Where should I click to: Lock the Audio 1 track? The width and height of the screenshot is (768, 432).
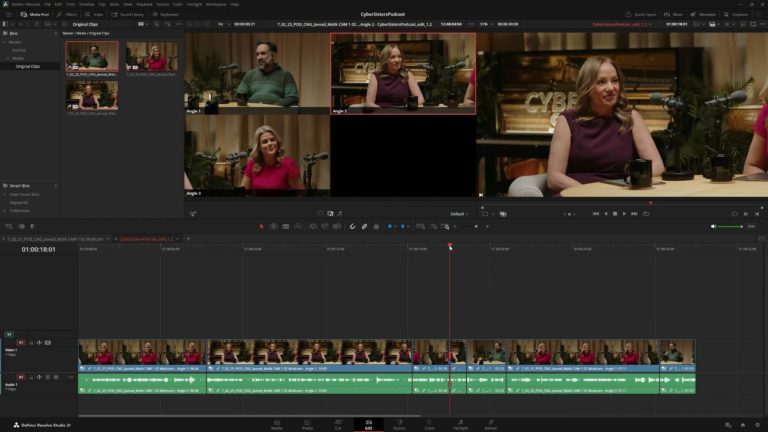pyautogui.click(x=31, y=377)
